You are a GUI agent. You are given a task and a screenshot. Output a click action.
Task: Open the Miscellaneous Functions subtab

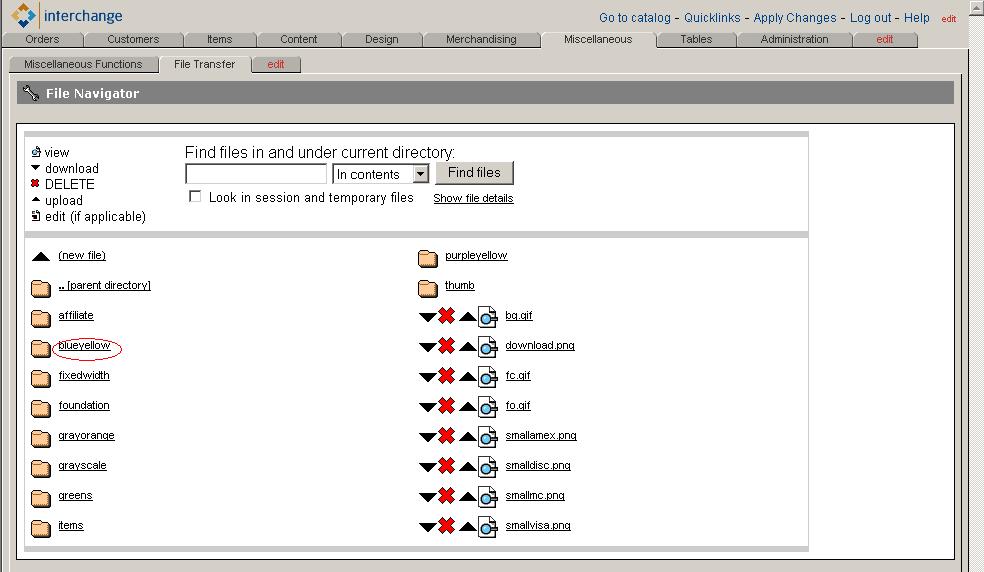coord(83,64)
